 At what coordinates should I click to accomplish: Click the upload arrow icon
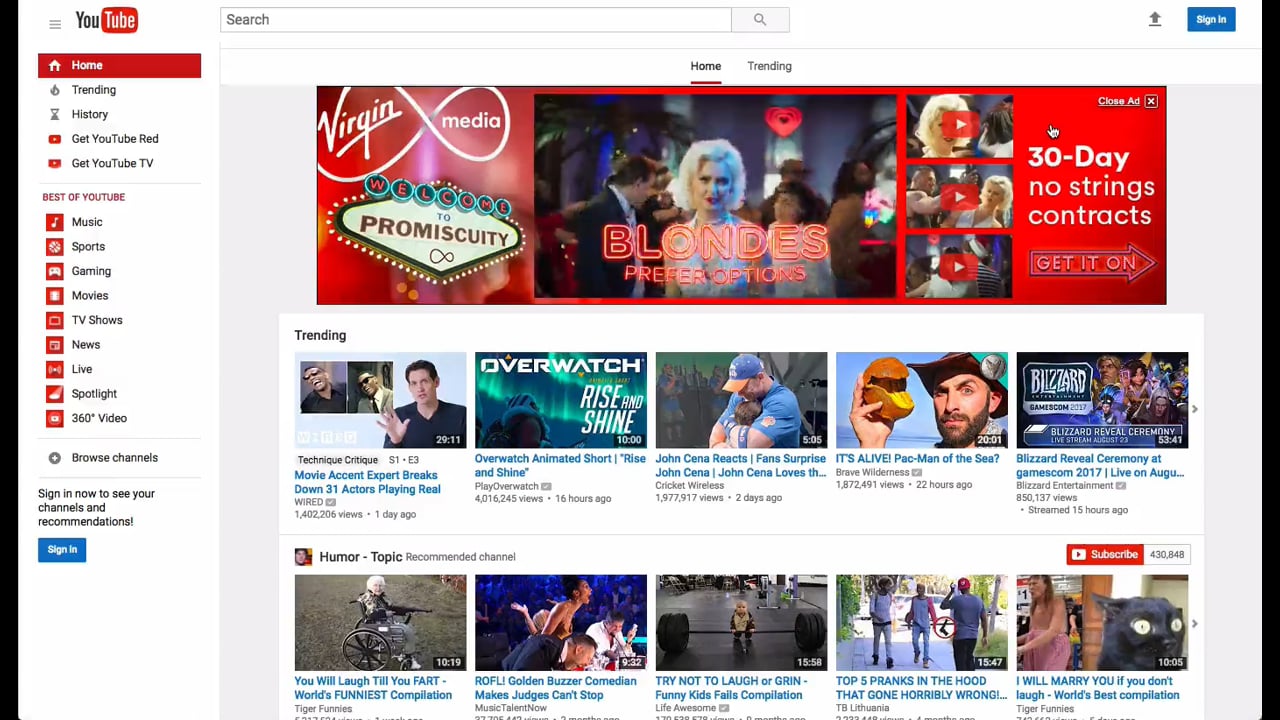(x=1155, y=19)
